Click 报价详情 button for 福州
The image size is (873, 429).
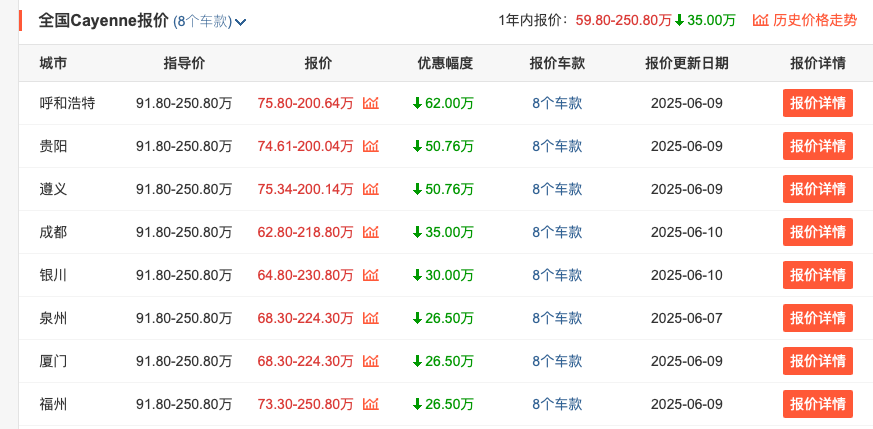point(817,404)
